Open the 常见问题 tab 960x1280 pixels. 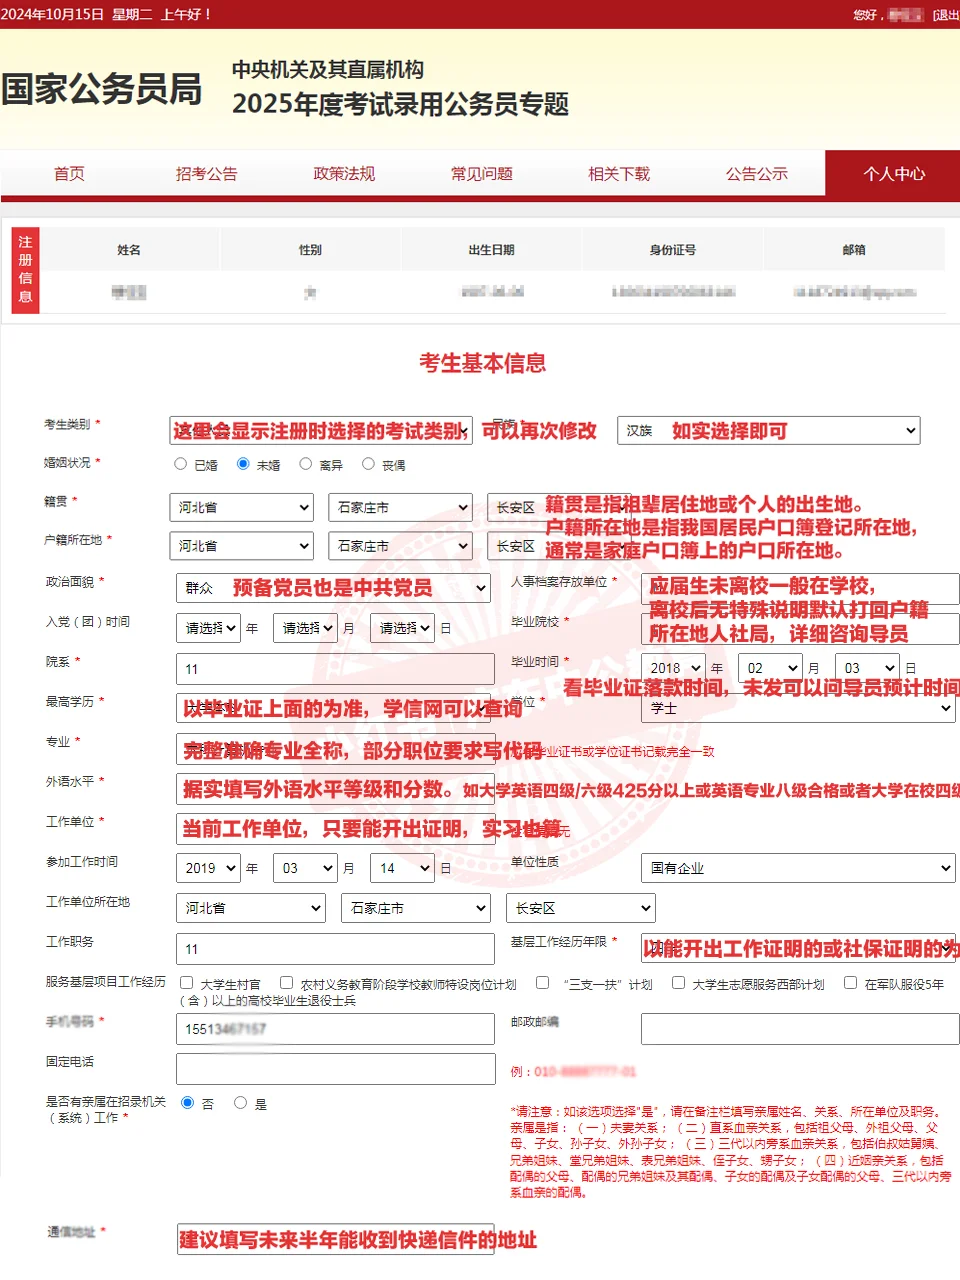click(481, 174)
